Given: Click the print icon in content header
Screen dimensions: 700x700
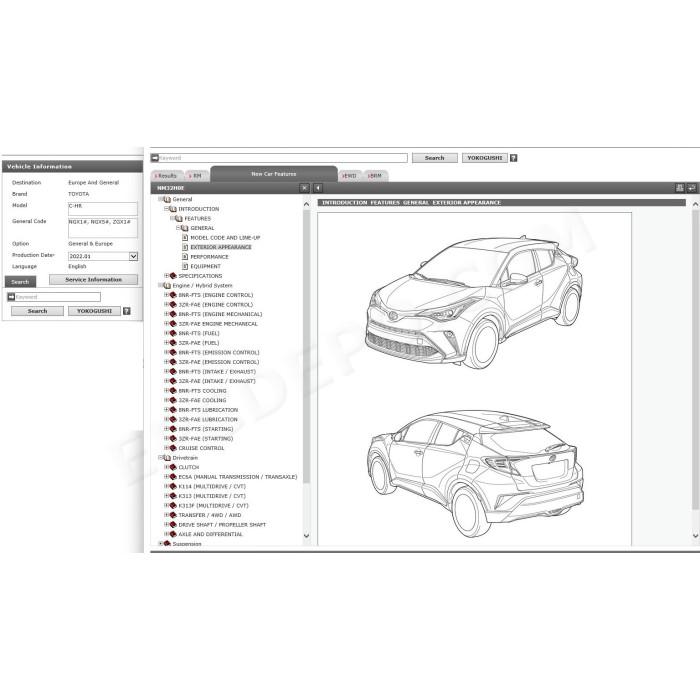Looking at the screenshot, I should pos(679,188).
